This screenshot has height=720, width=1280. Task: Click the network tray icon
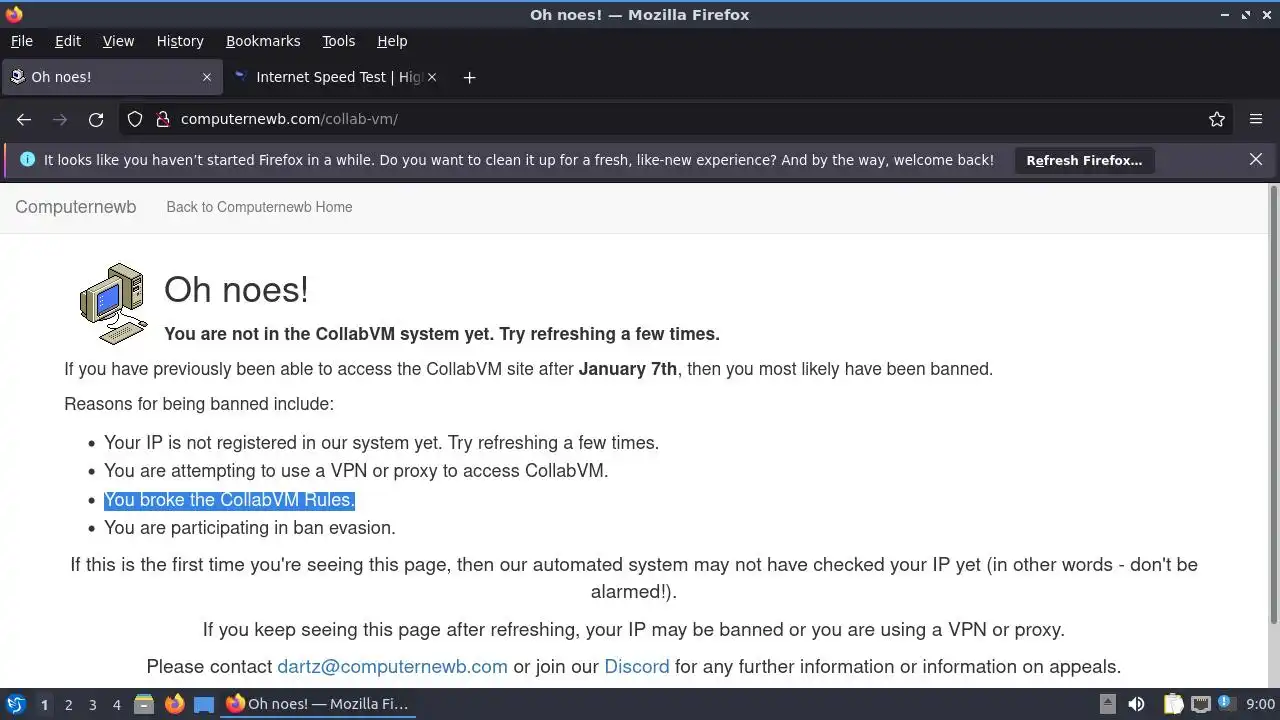(1201, 704)
